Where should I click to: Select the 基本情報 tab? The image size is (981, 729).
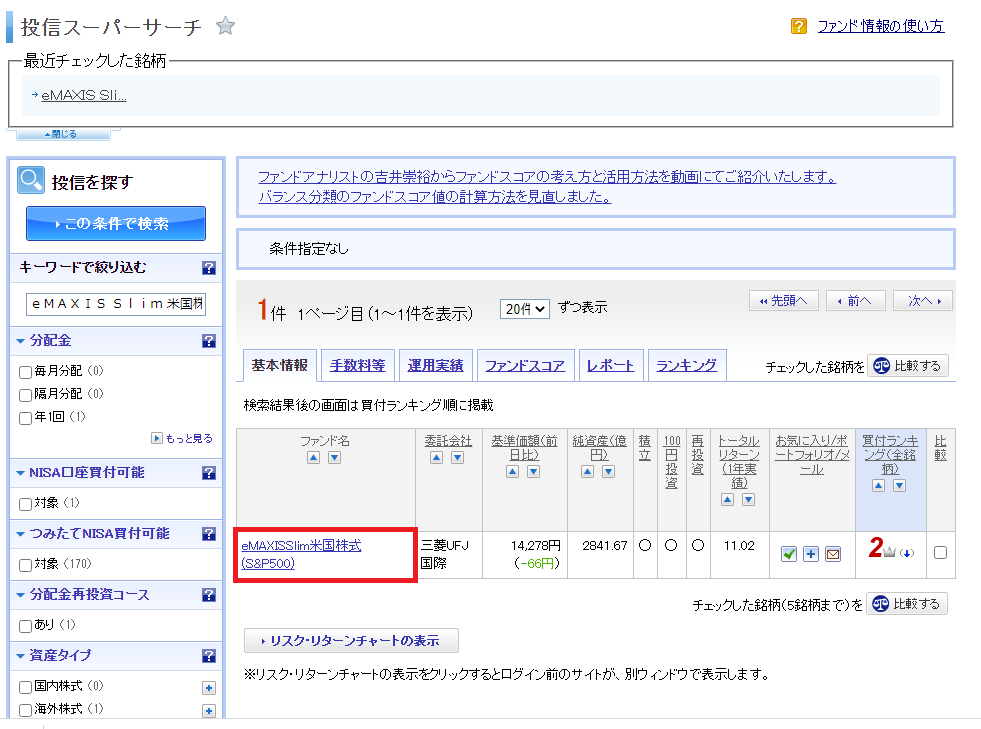279,365
